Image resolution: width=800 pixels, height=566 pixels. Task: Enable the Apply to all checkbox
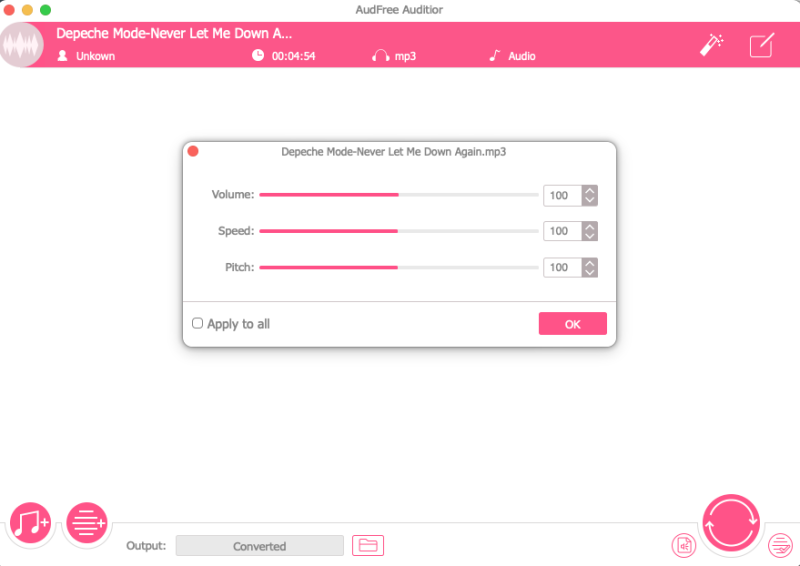coord(197,324)
